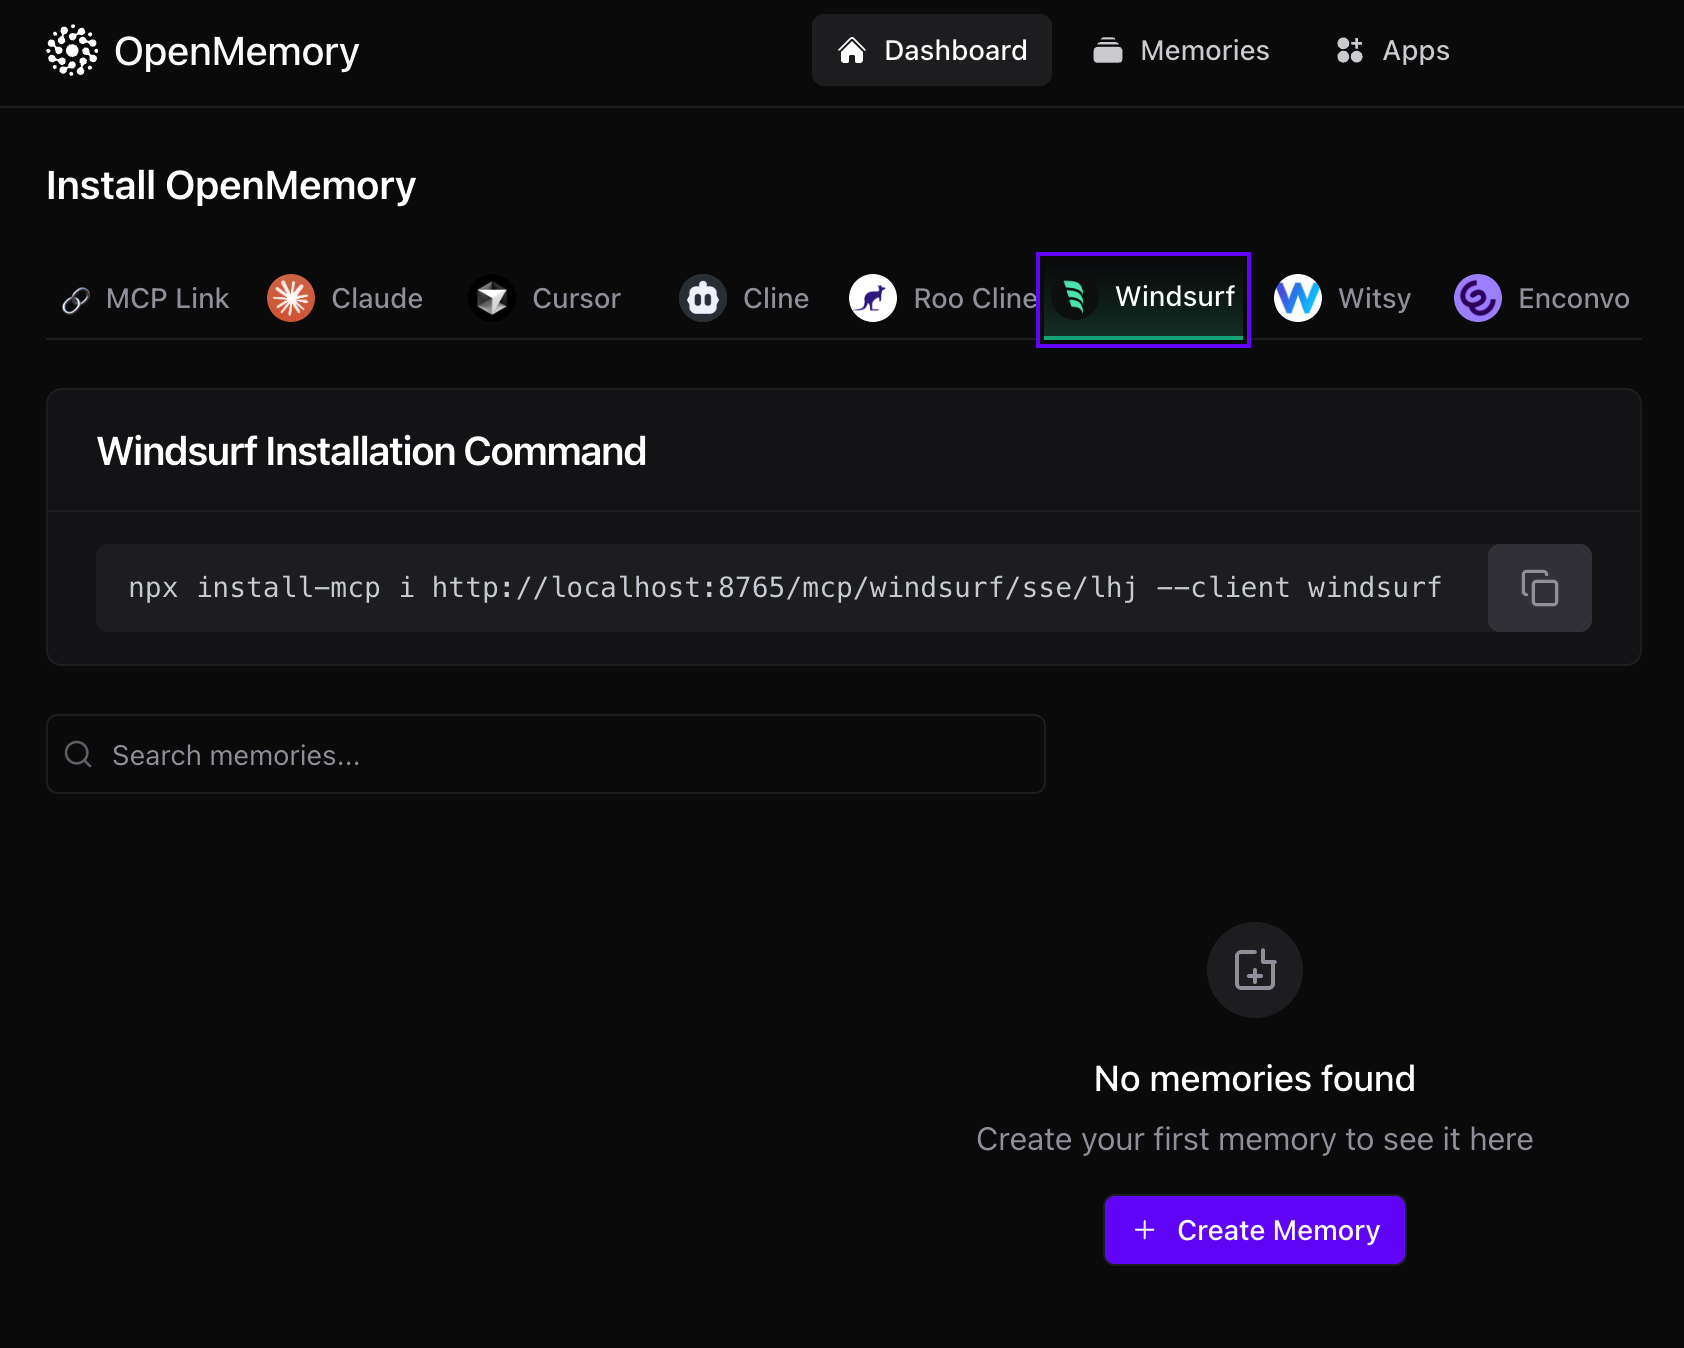Click the search magnifier icon
The height and width of the screenshot is (1348, 1684).
point(78,754)
